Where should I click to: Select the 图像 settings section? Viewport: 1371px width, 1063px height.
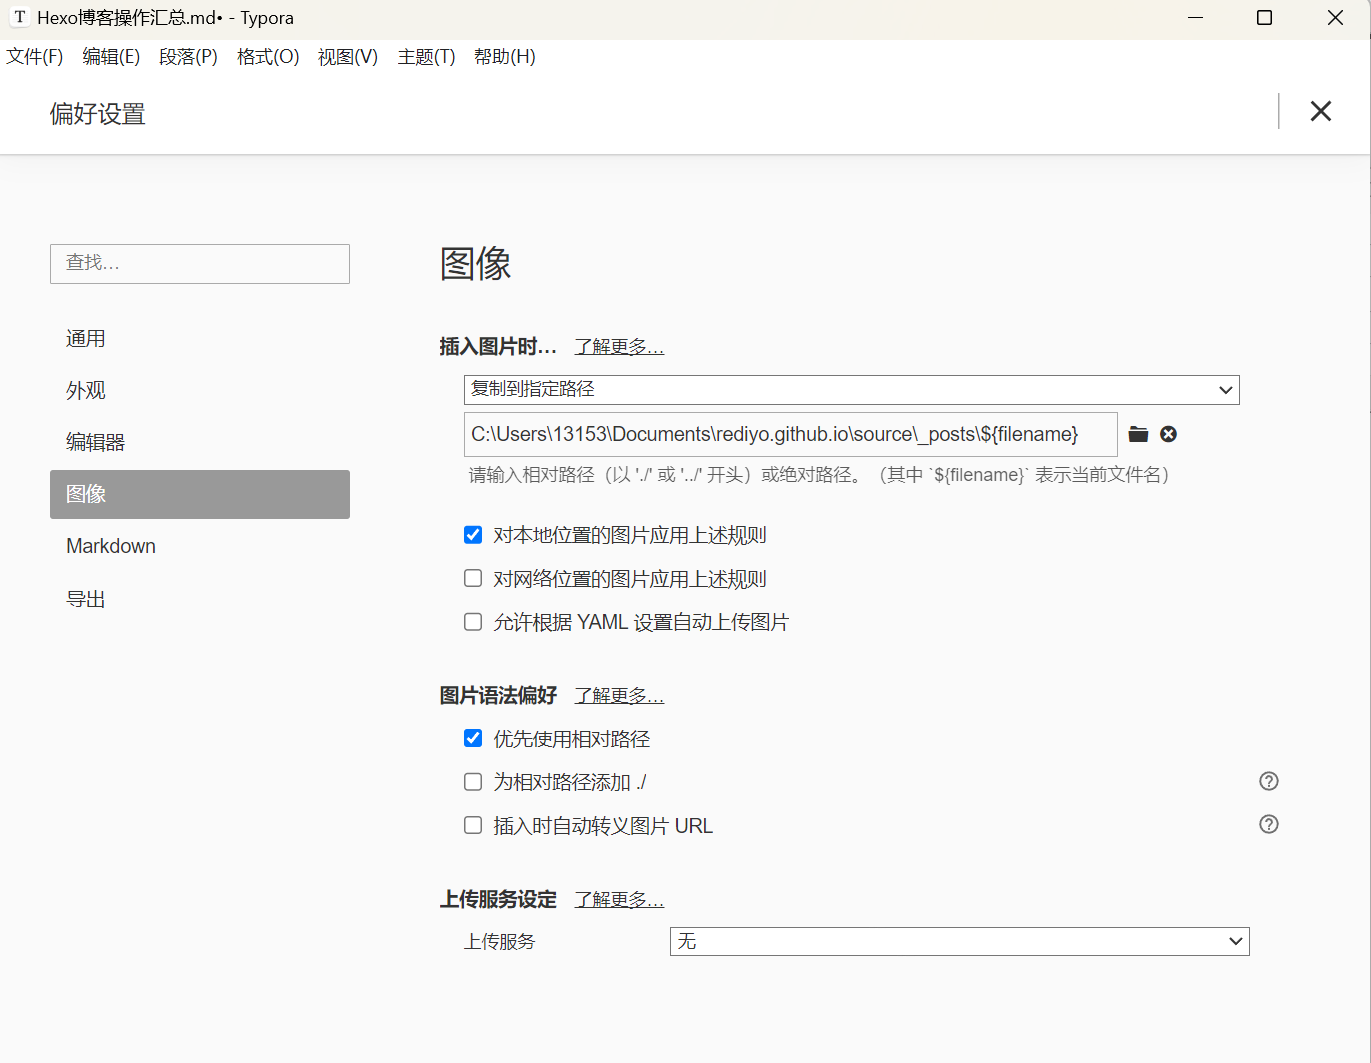(200, 494)
